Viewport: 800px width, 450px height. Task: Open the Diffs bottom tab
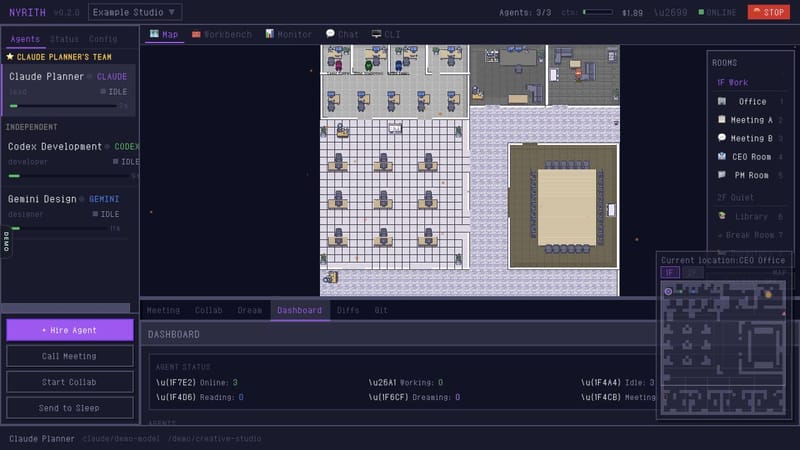348,310
